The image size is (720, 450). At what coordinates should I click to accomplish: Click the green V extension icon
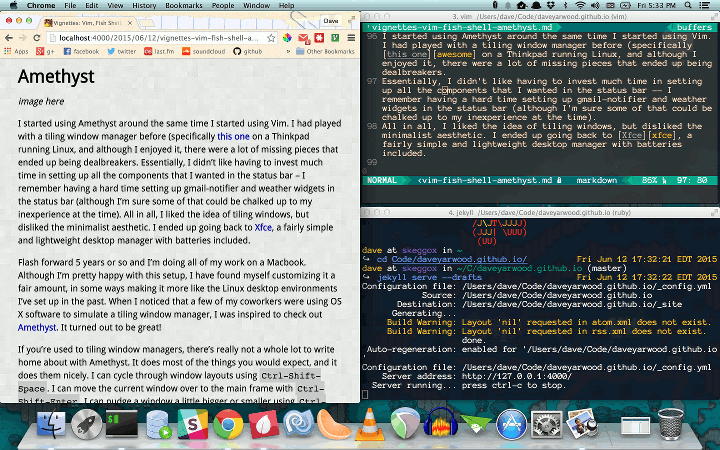tap(335, 38)
